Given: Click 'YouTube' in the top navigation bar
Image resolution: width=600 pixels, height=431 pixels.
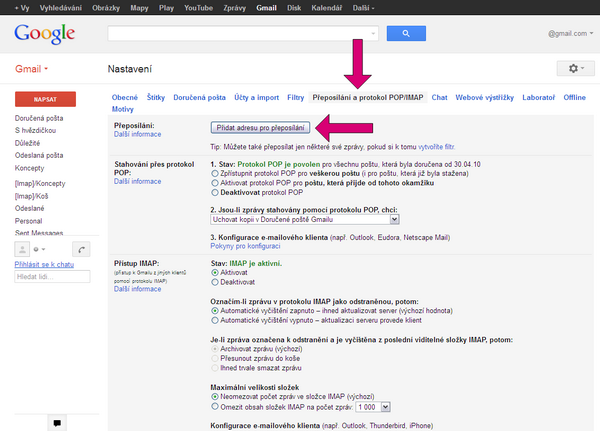Looking at the screenshot, I should 198,8.
